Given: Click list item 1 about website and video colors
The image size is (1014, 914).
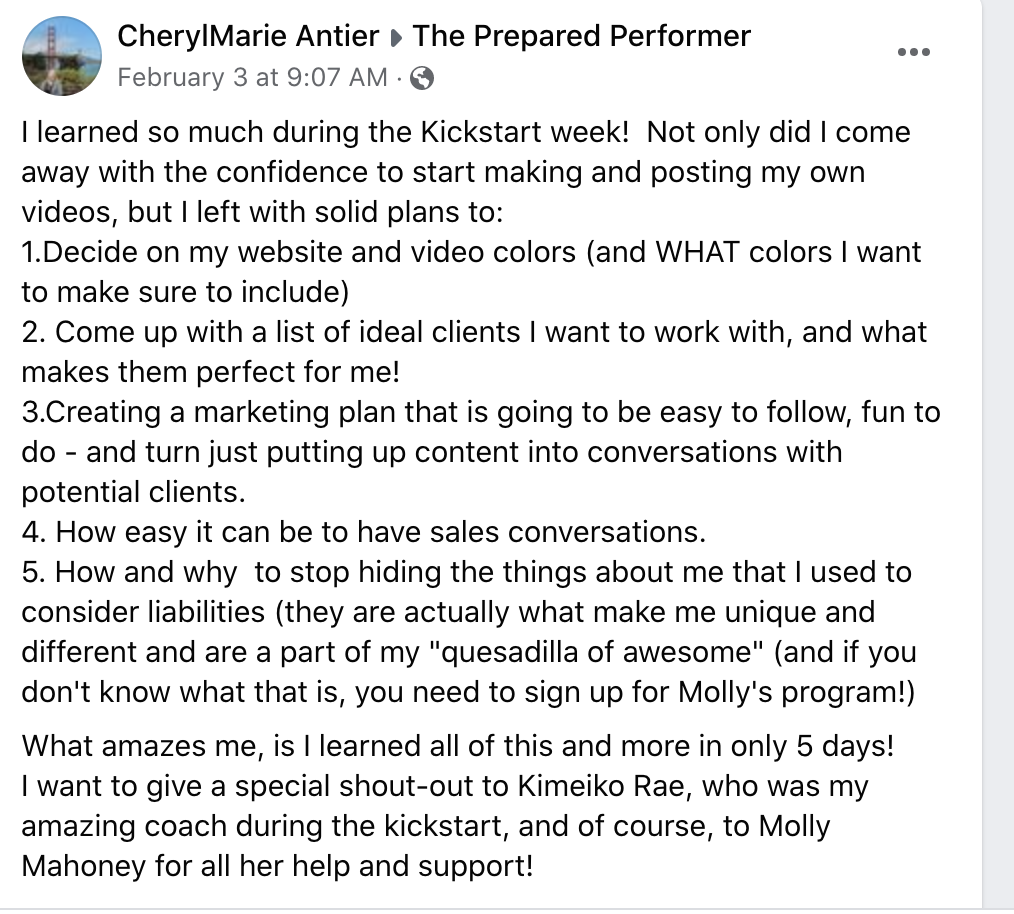Looking at the screenshot, I should pyautogui.click(x=471, y=272).
